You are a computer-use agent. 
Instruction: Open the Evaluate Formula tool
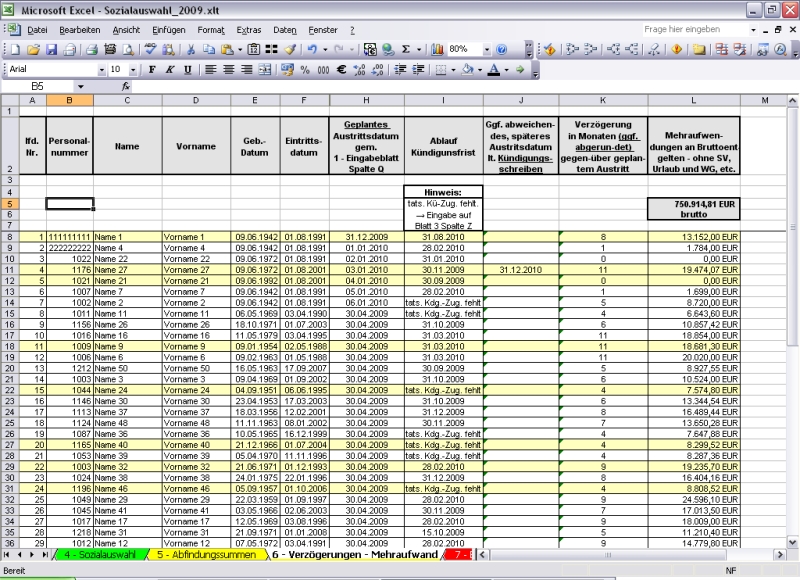tap(780, 49)
